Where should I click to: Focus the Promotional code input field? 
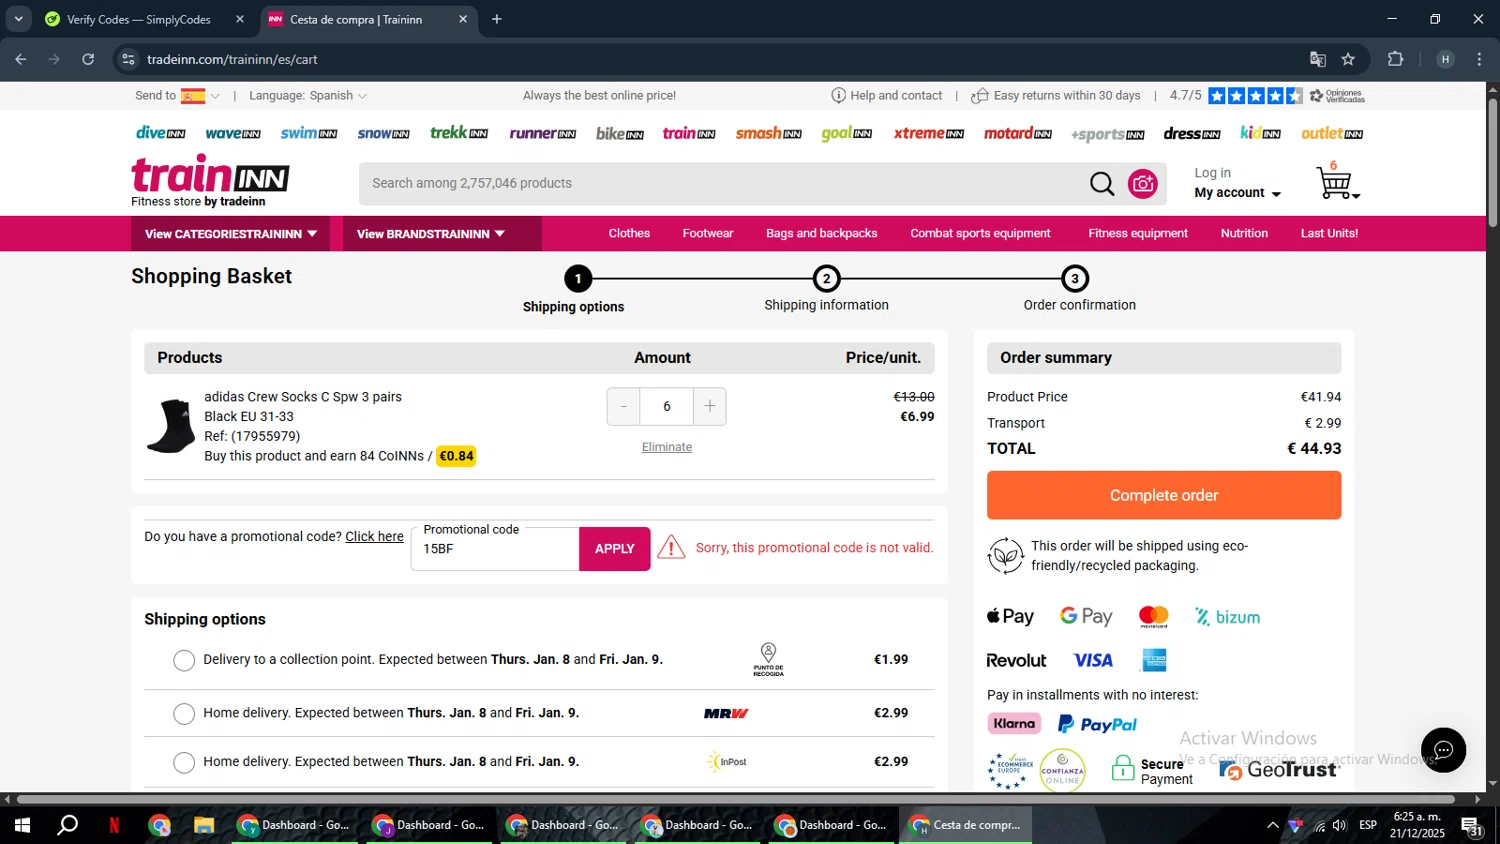point(495,549)
